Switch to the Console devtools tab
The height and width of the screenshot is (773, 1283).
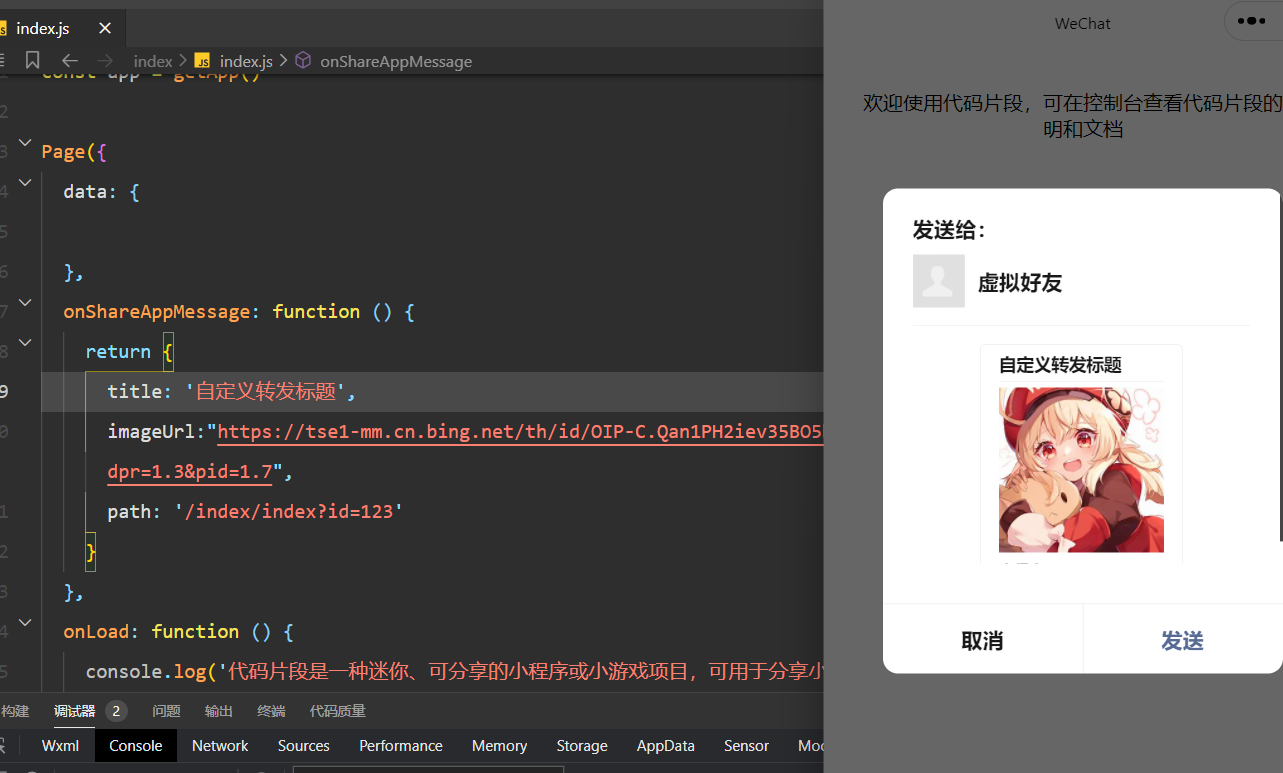click(136, 745)
